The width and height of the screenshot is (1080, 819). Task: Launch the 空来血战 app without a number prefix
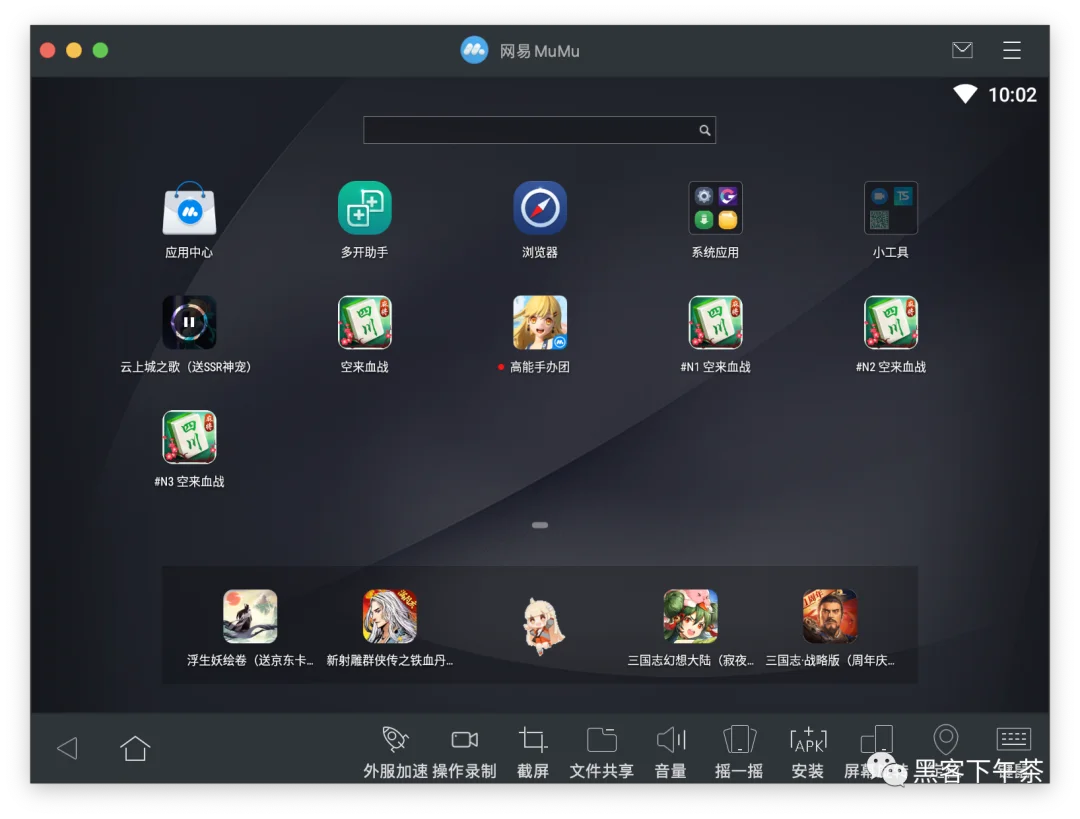[364, 322]
